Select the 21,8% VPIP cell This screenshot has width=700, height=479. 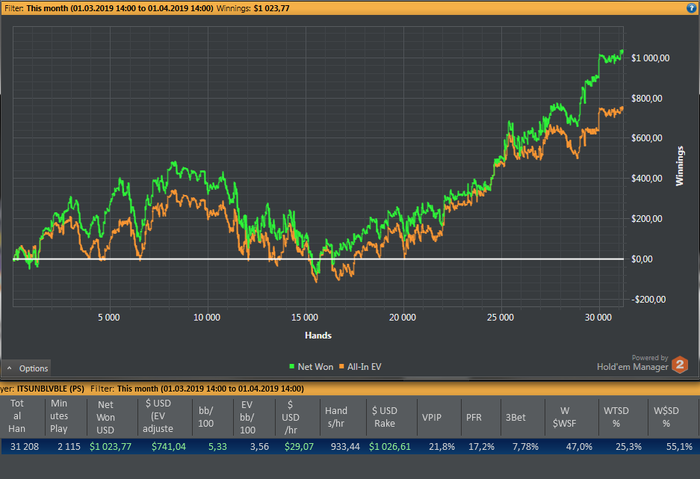coord(442,446)
